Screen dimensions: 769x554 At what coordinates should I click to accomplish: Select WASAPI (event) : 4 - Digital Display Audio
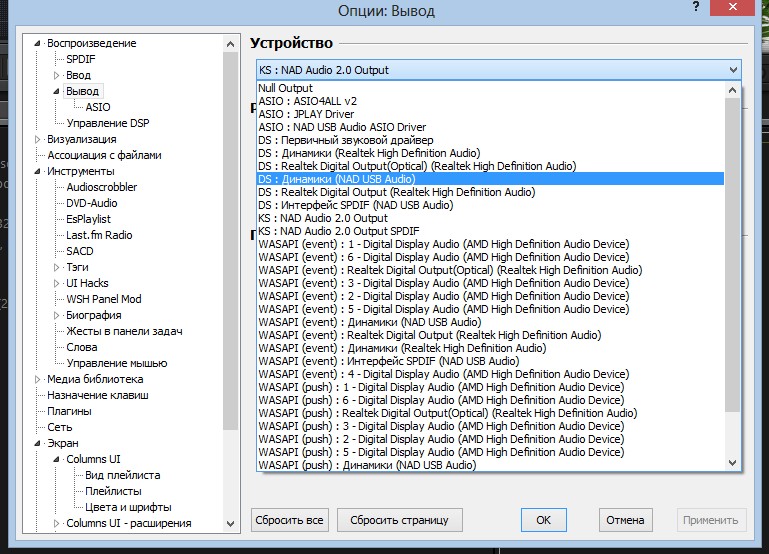(490, 374)
